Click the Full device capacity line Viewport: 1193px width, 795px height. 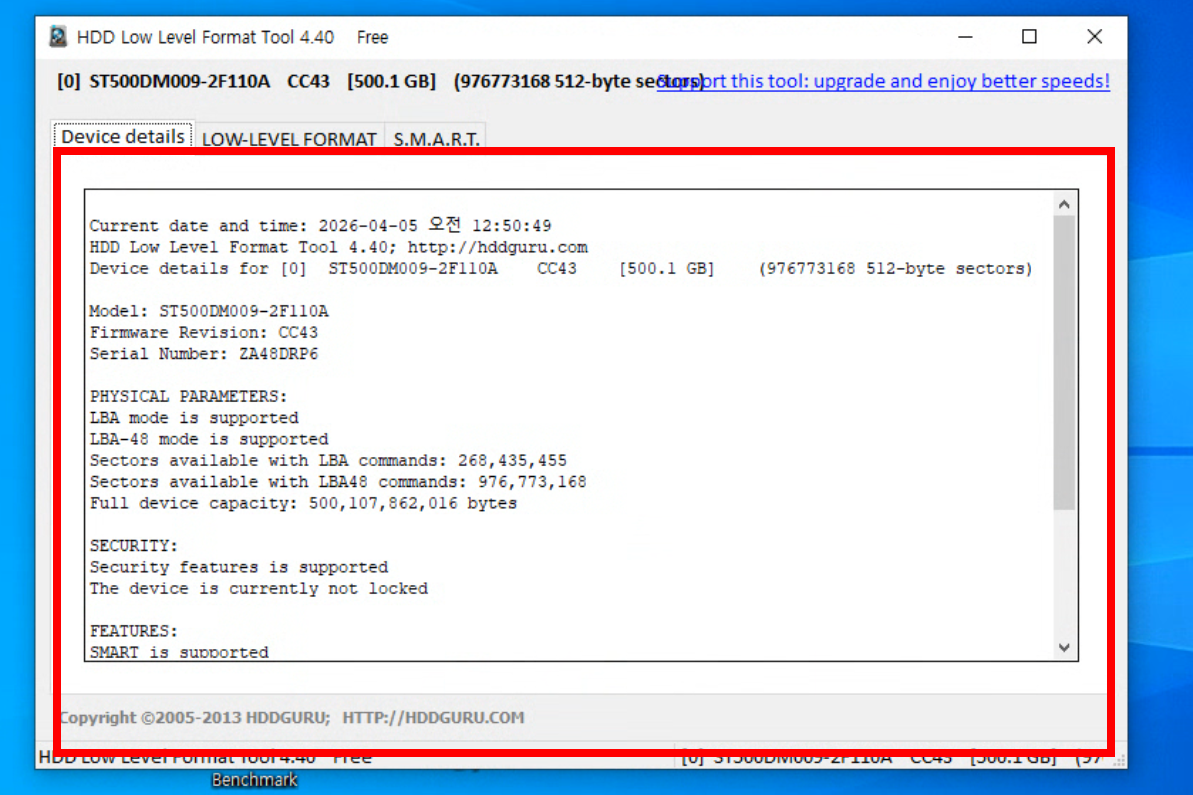click(303, 503)
